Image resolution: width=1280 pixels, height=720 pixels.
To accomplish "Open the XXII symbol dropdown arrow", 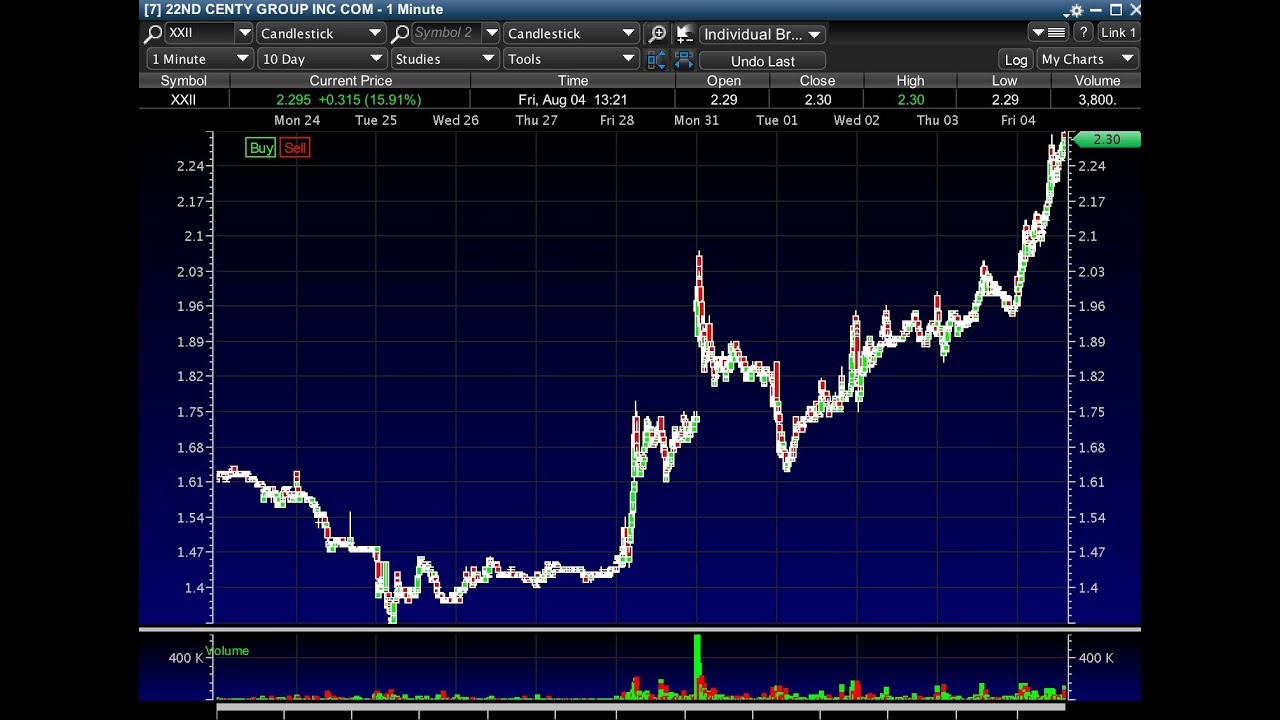I will point(244,33).
